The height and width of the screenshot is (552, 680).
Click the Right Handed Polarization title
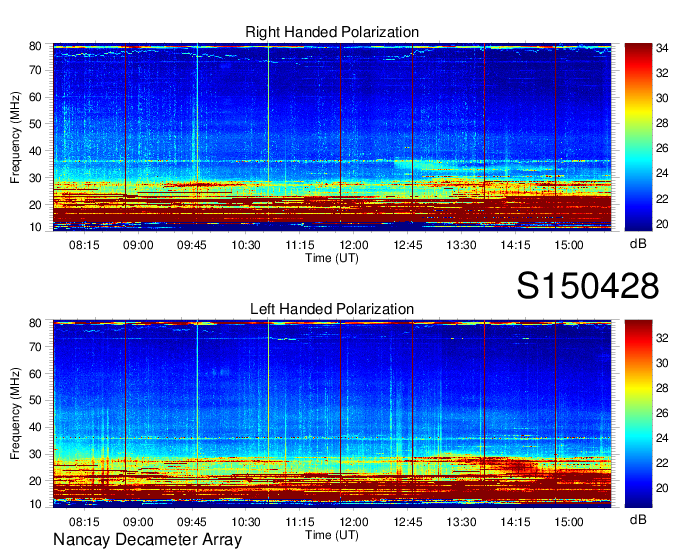point(332,32)
